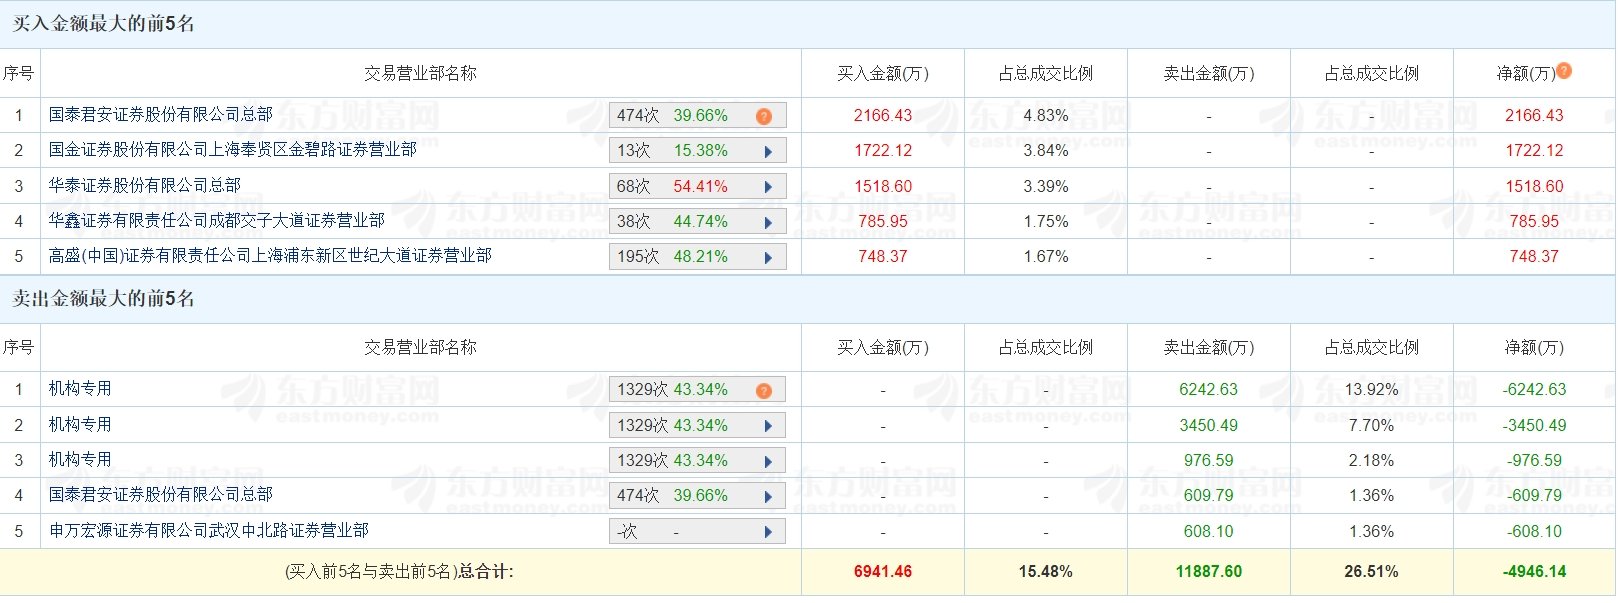Click the 1.67% share cell
This screenshot has height=603, width=1618.
click(x=1046, y=257)
